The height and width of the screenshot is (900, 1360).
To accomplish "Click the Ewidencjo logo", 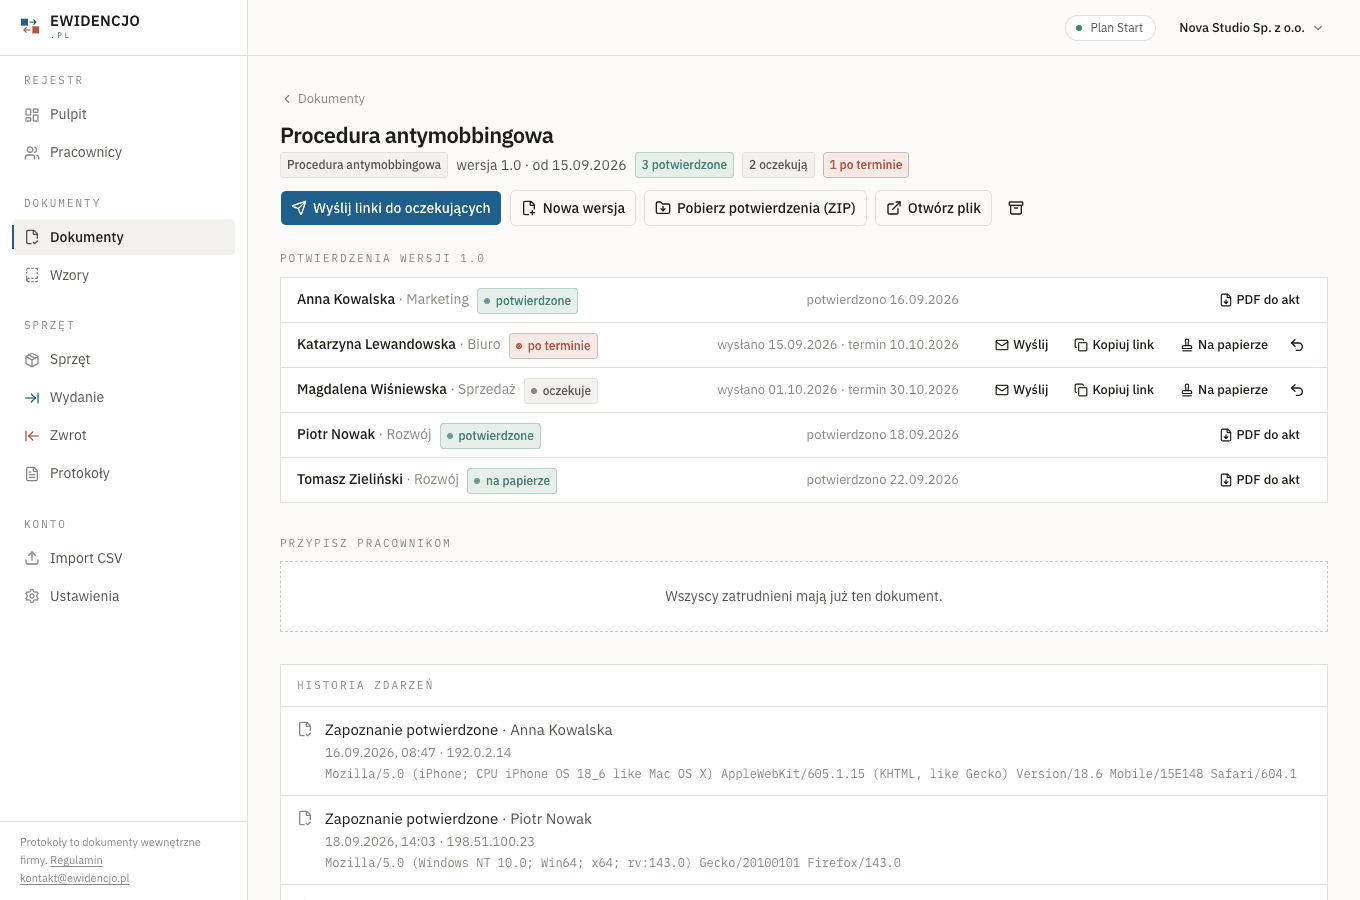I will pos(80,26).
